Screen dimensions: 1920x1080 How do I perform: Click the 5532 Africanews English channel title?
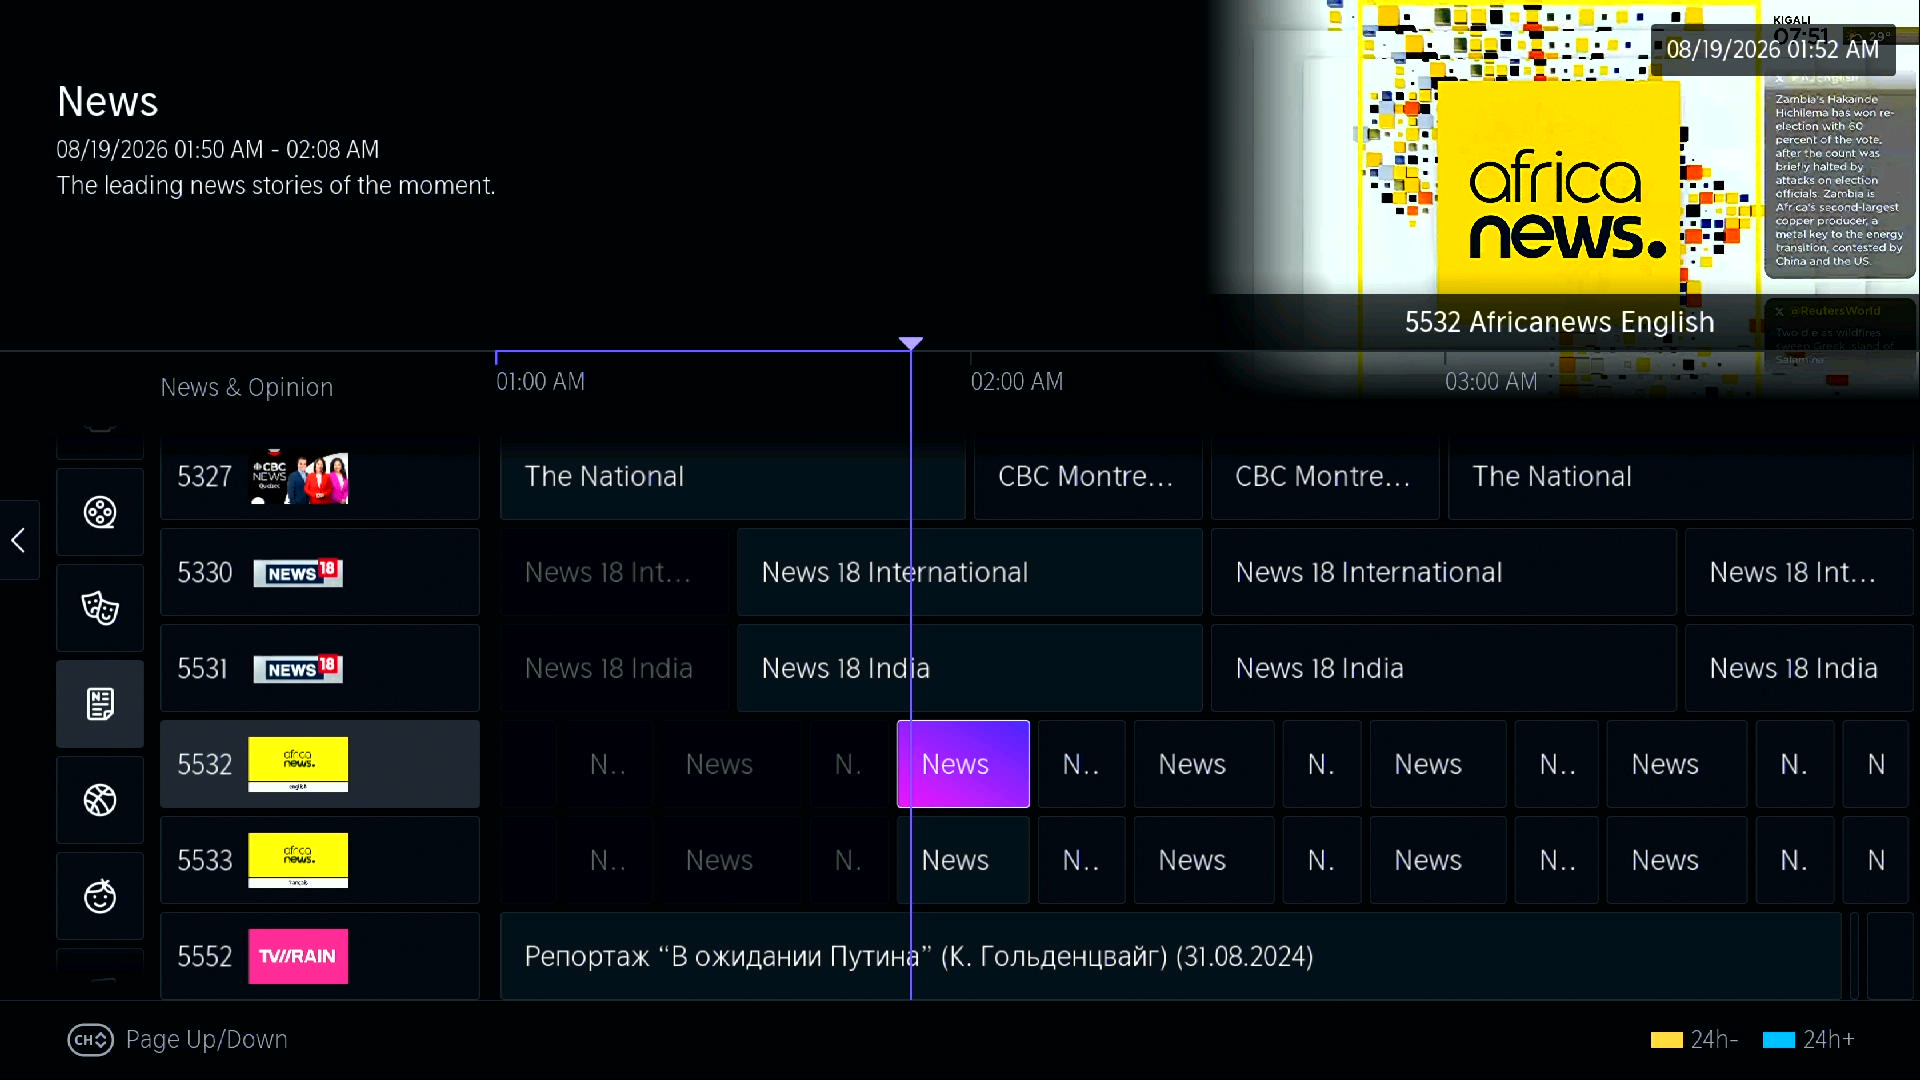[1559, 322]
